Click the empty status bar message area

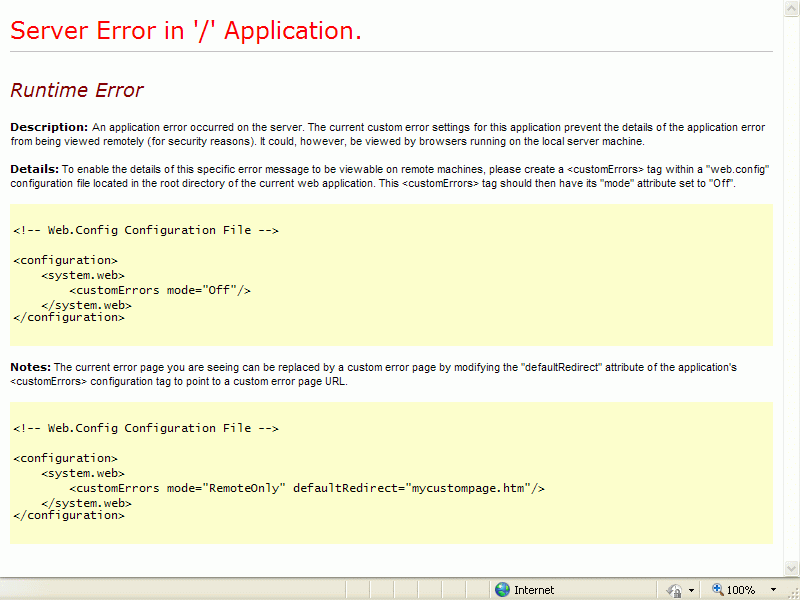coord(240,590)
